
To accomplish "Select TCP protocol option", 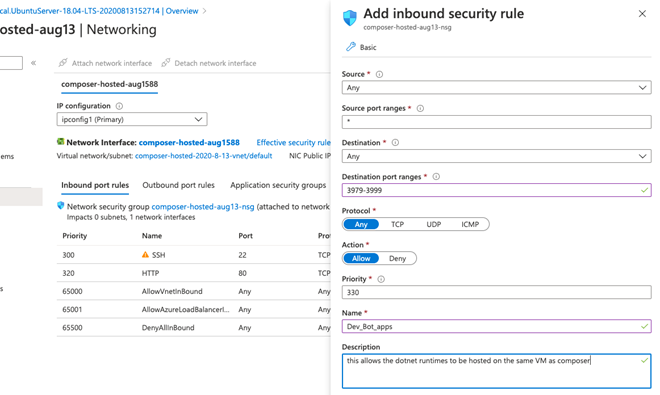I will (397, 224).
